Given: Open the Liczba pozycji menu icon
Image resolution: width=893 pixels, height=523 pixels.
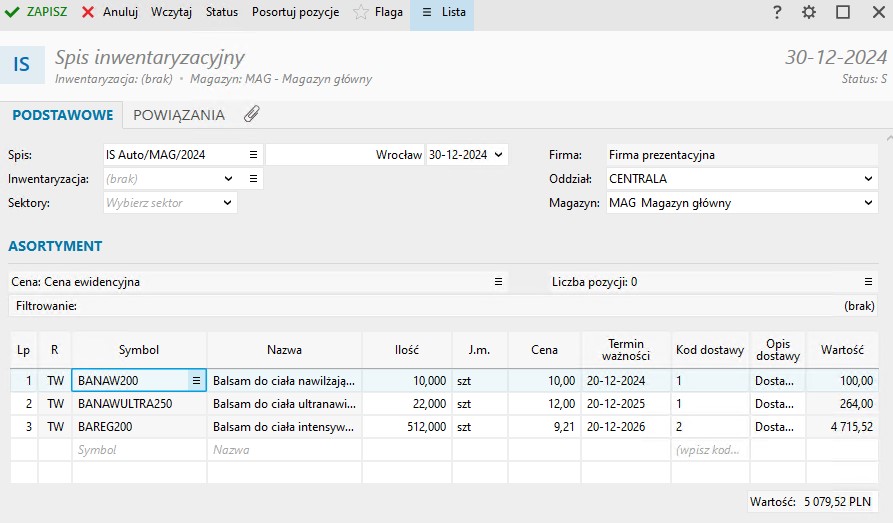Looking at the screenshot, I should (x=869, y=282).
